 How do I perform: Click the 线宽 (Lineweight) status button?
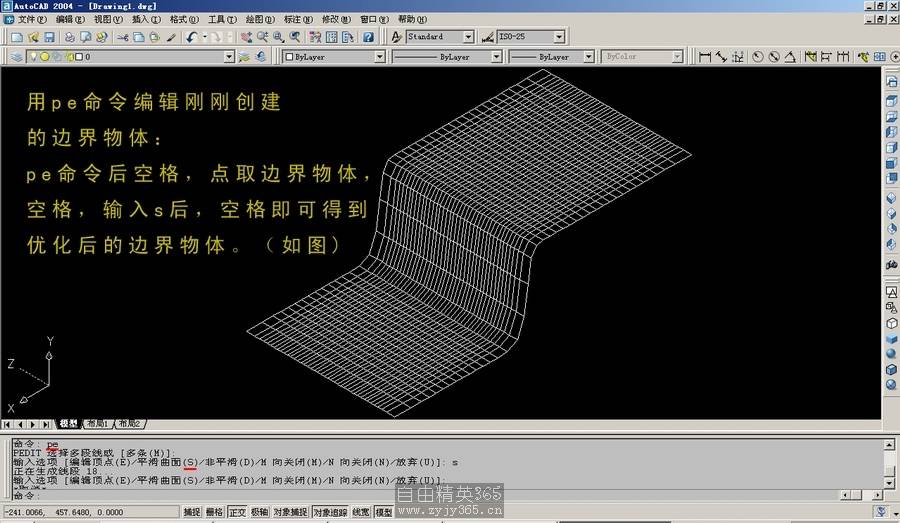(x=360, y=512)
